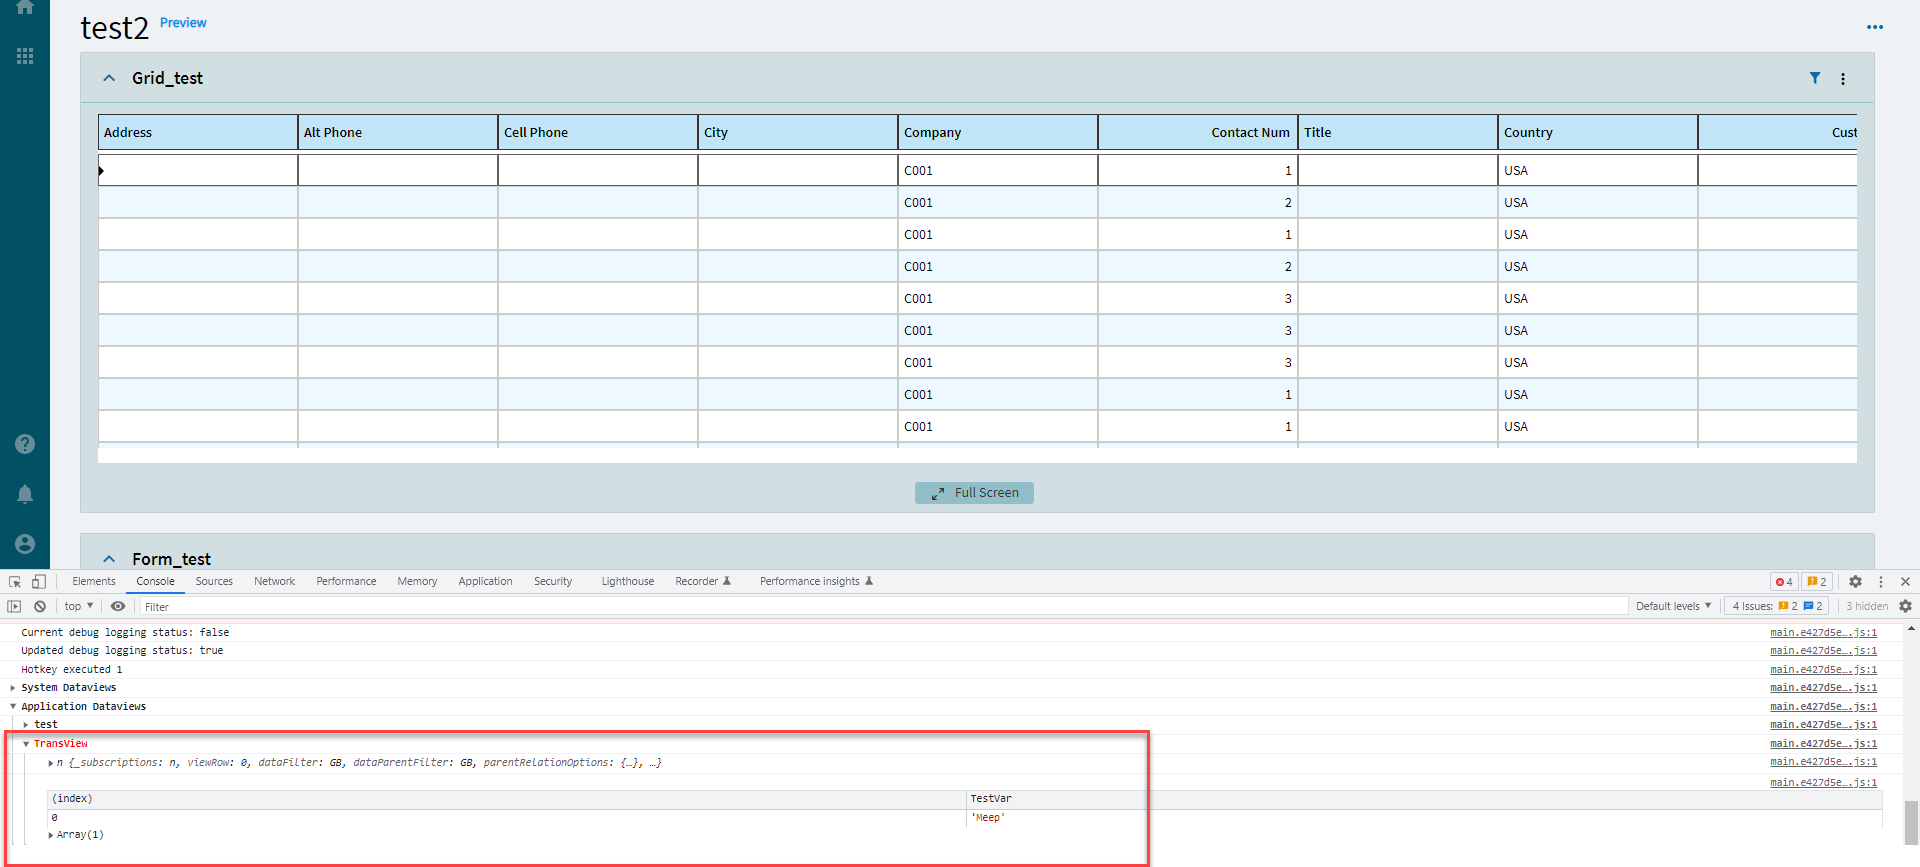The image size is (1920, 867).
Task: Sort grid by Country column header
Action: (x=1598, y=132)
